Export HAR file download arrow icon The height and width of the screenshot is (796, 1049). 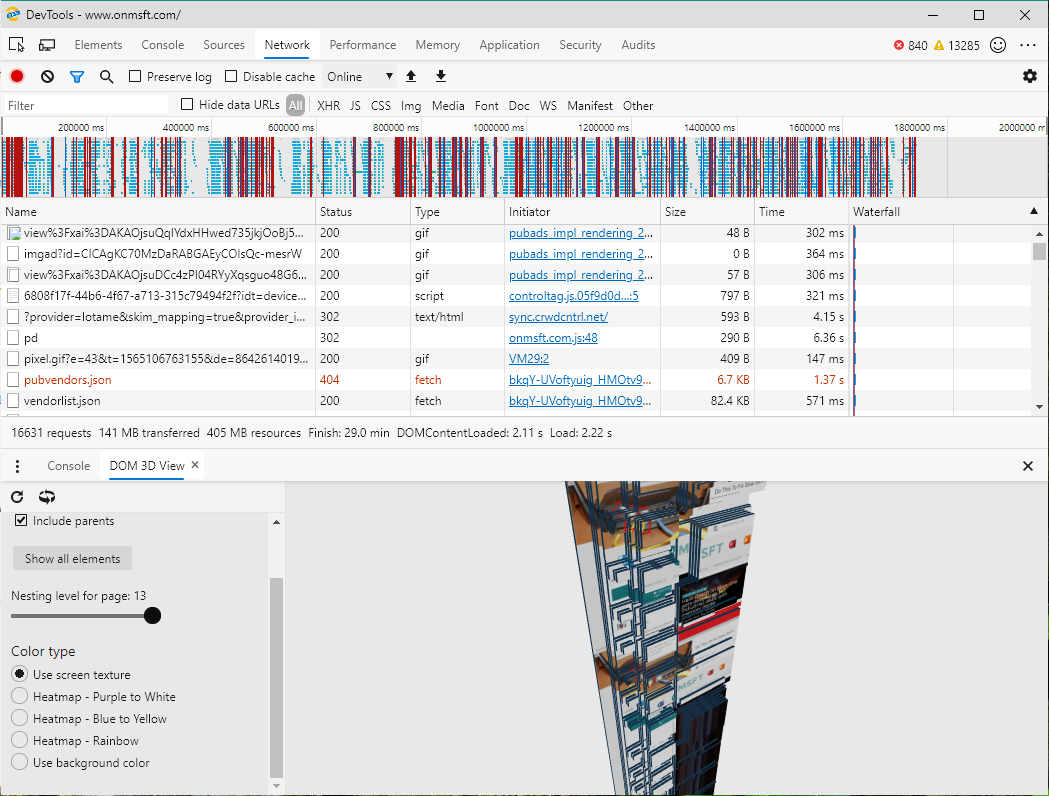(441, 76)
